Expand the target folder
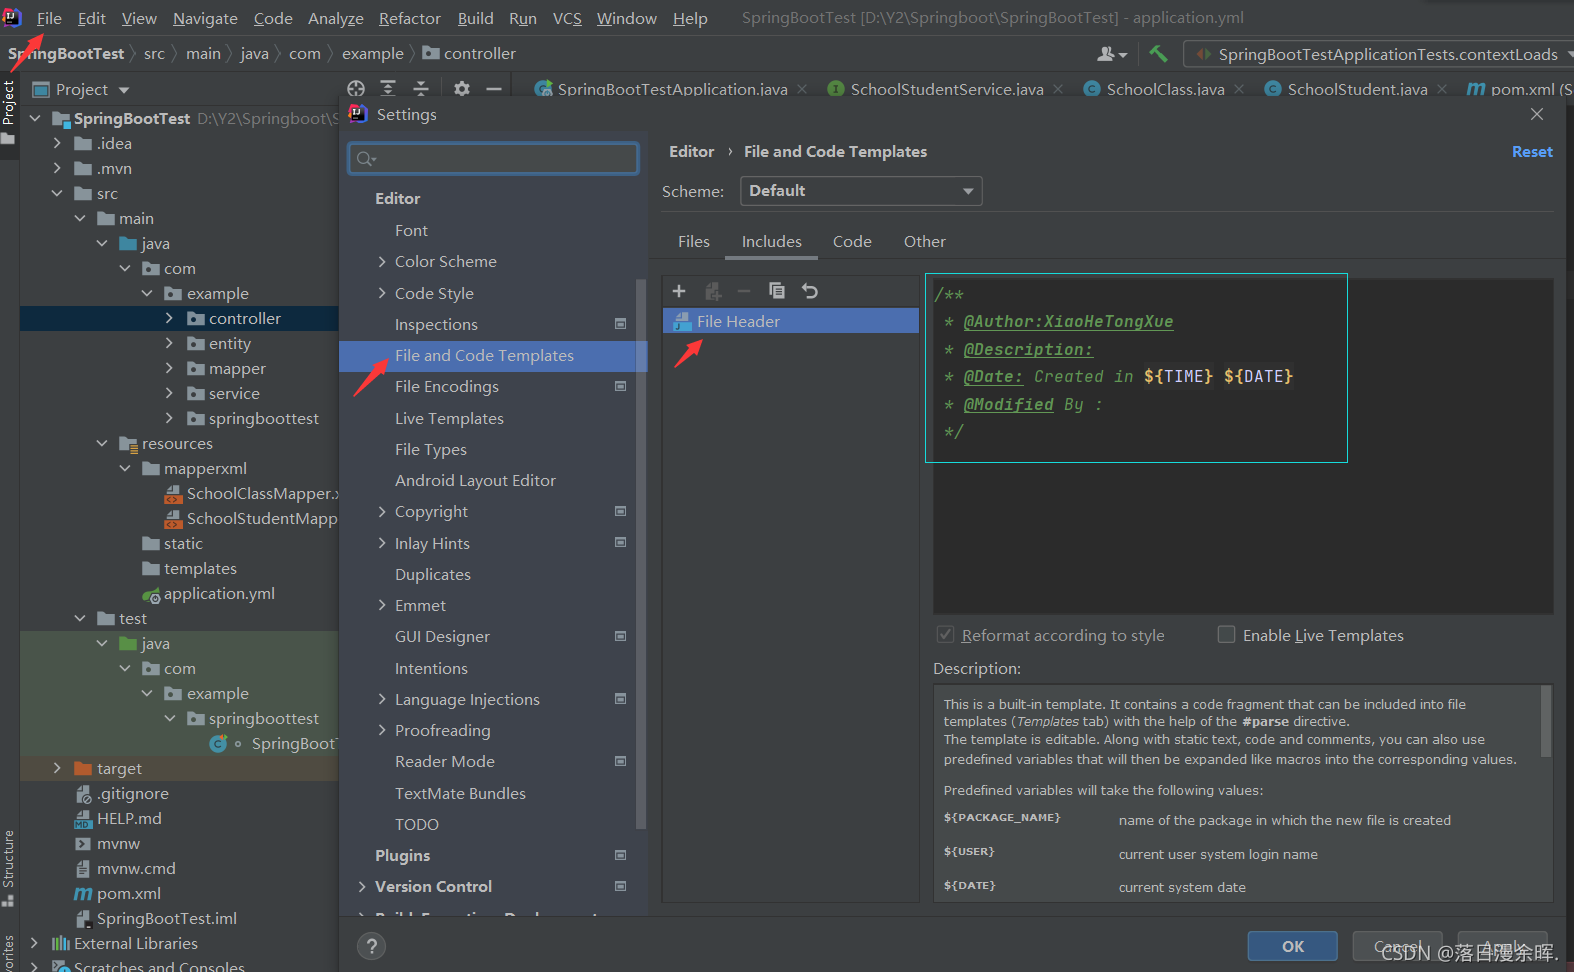 point(57,768)
